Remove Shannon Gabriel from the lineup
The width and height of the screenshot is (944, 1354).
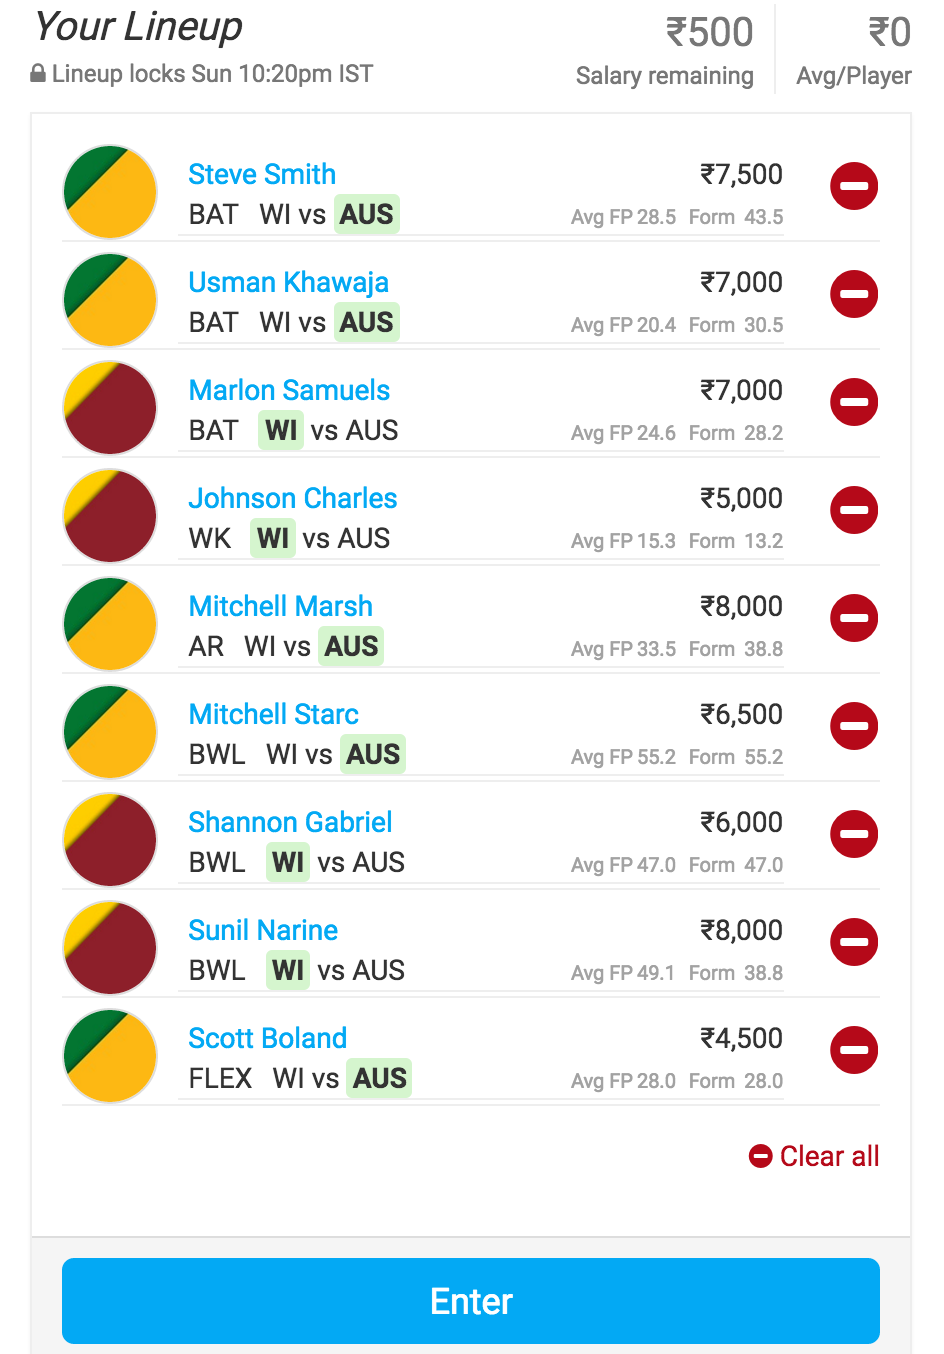click(854, 834)
